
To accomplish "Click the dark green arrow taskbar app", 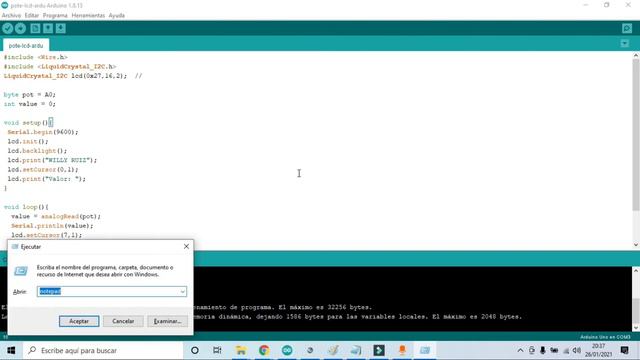I will [379, 350].
